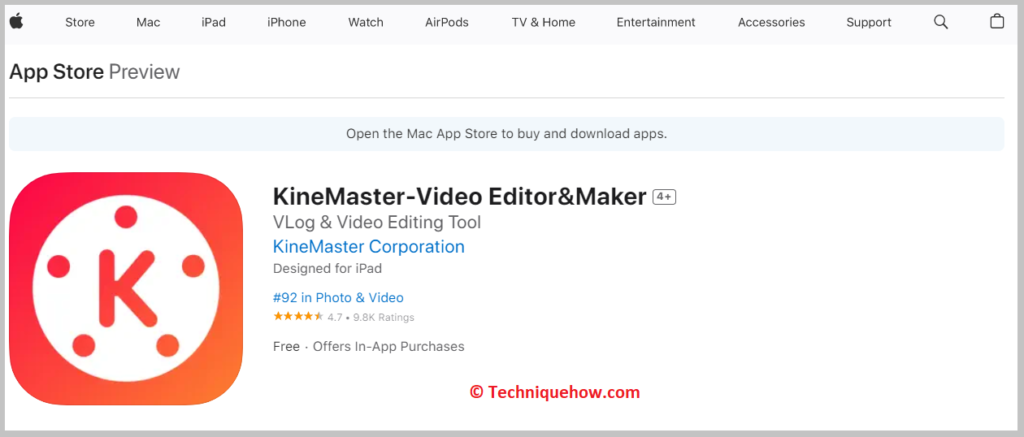Open the iPhone menu item

287,22
